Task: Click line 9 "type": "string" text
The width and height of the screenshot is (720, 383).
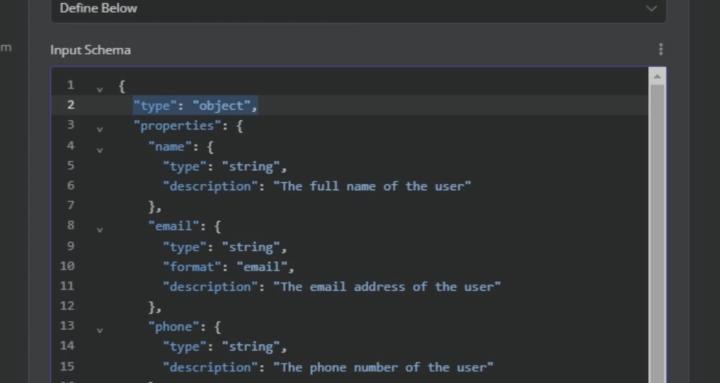Action: coord(225,247)
